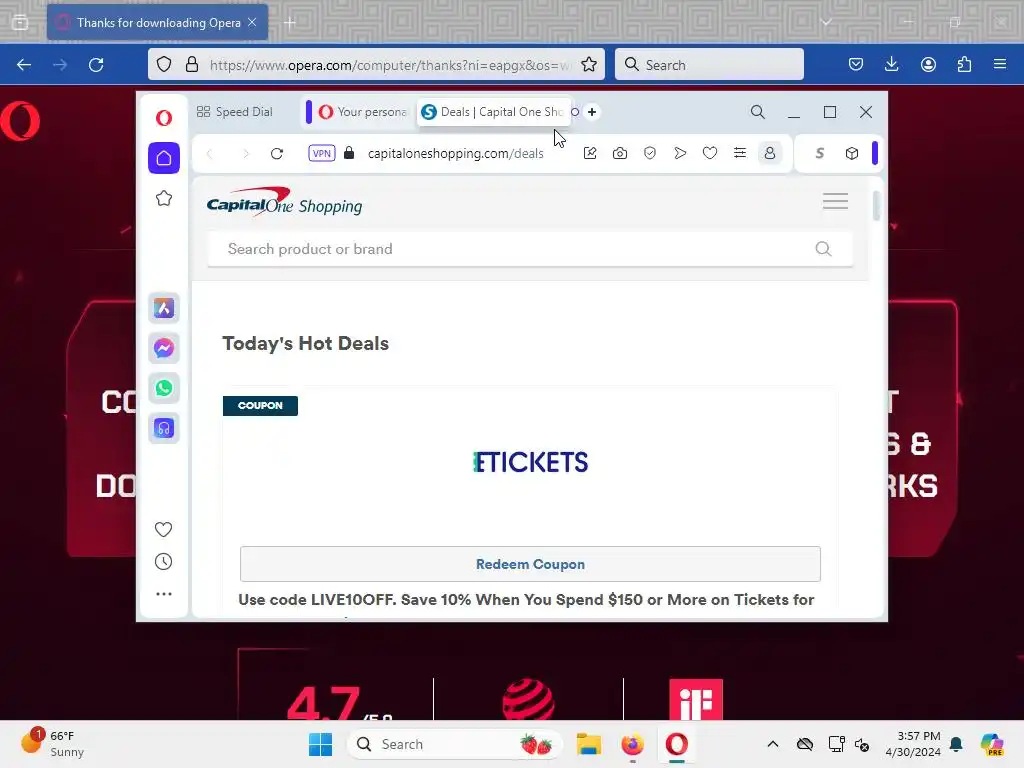Open the extensions cube icon in Opera
This screenshot has width=1024, height=768.
852,153
